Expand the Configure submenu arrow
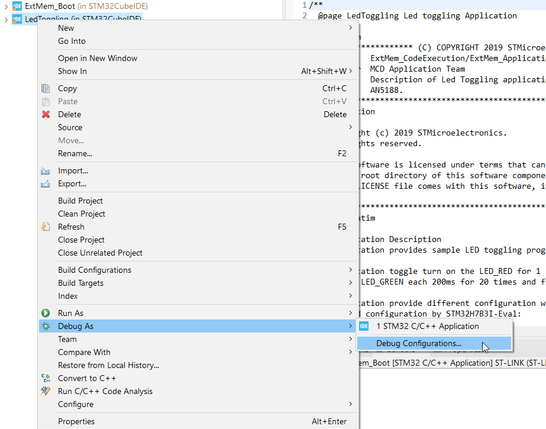Image resolution: width=546 pixels, height=429 pixels. pos(351,404)
